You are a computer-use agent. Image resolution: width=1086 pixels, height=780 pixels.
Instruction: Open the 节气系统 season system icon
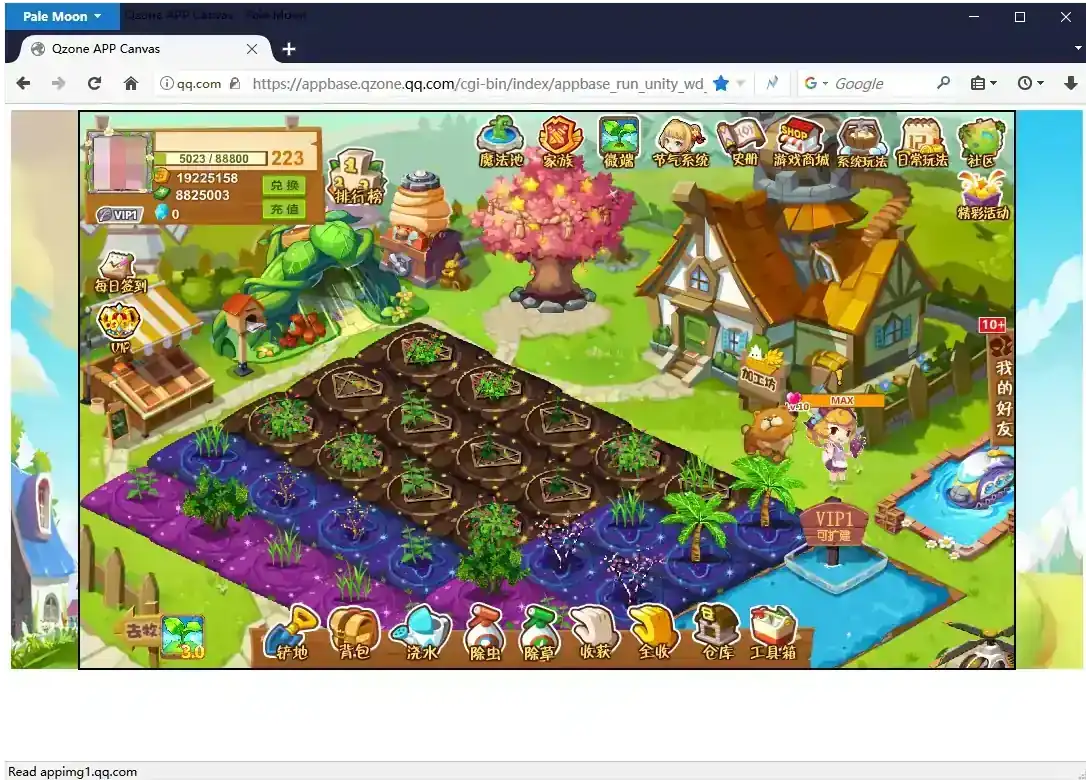point(680,141)
